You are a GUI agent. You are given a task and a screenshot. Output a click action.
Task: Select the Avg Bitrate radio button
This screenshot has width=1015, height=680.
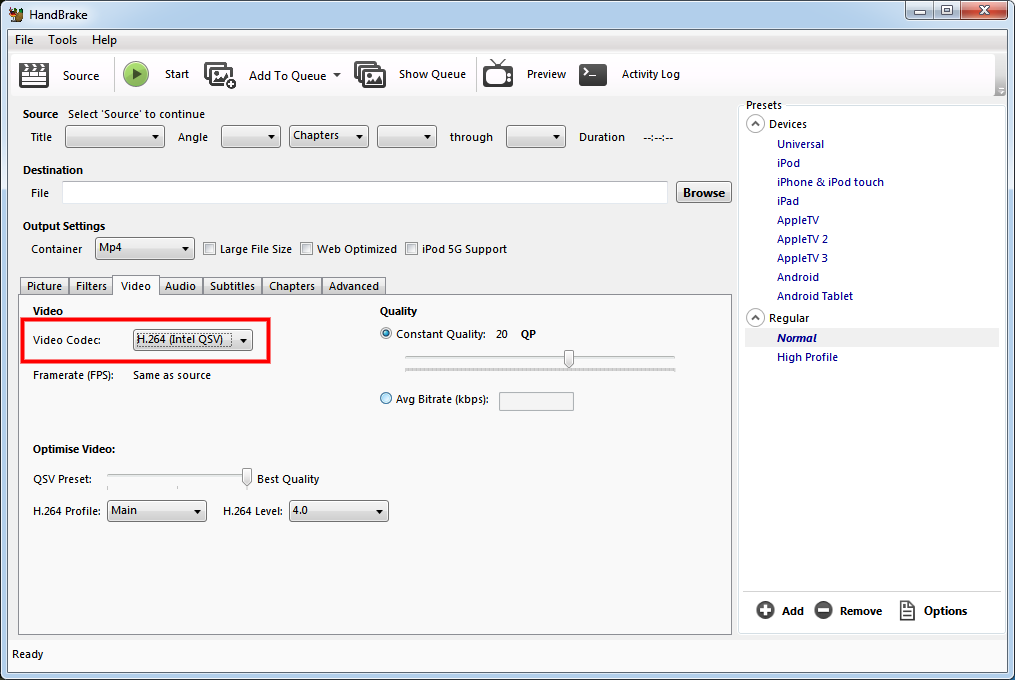click(x=386, y=398)
